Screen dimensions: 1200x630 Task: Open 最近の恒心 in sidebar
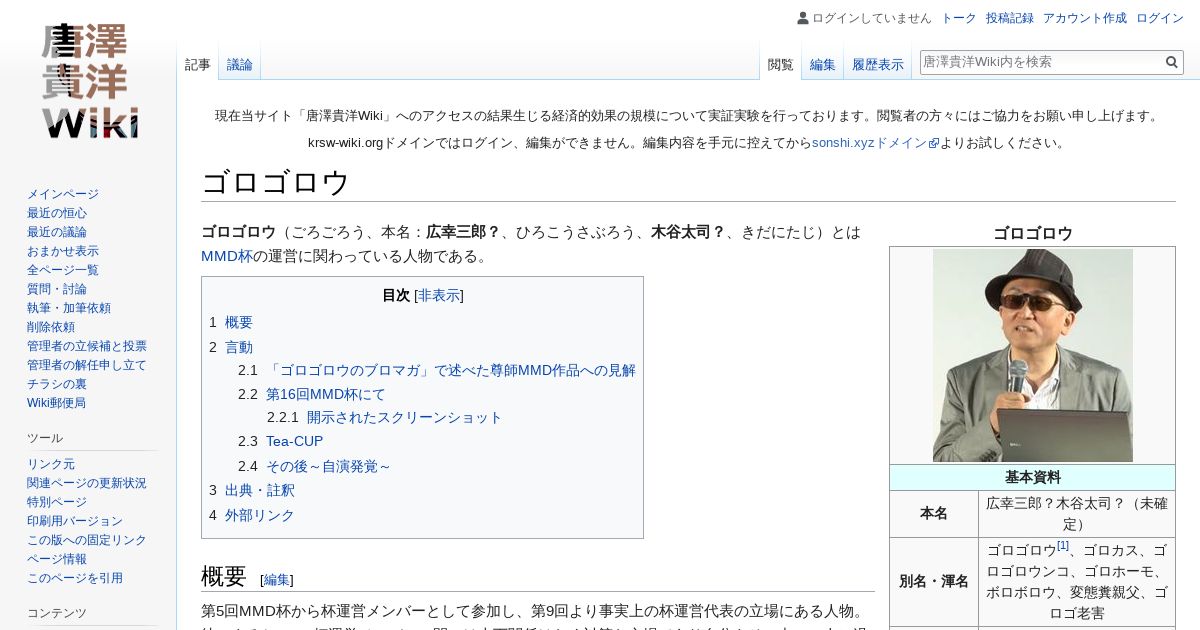point(57,213)
